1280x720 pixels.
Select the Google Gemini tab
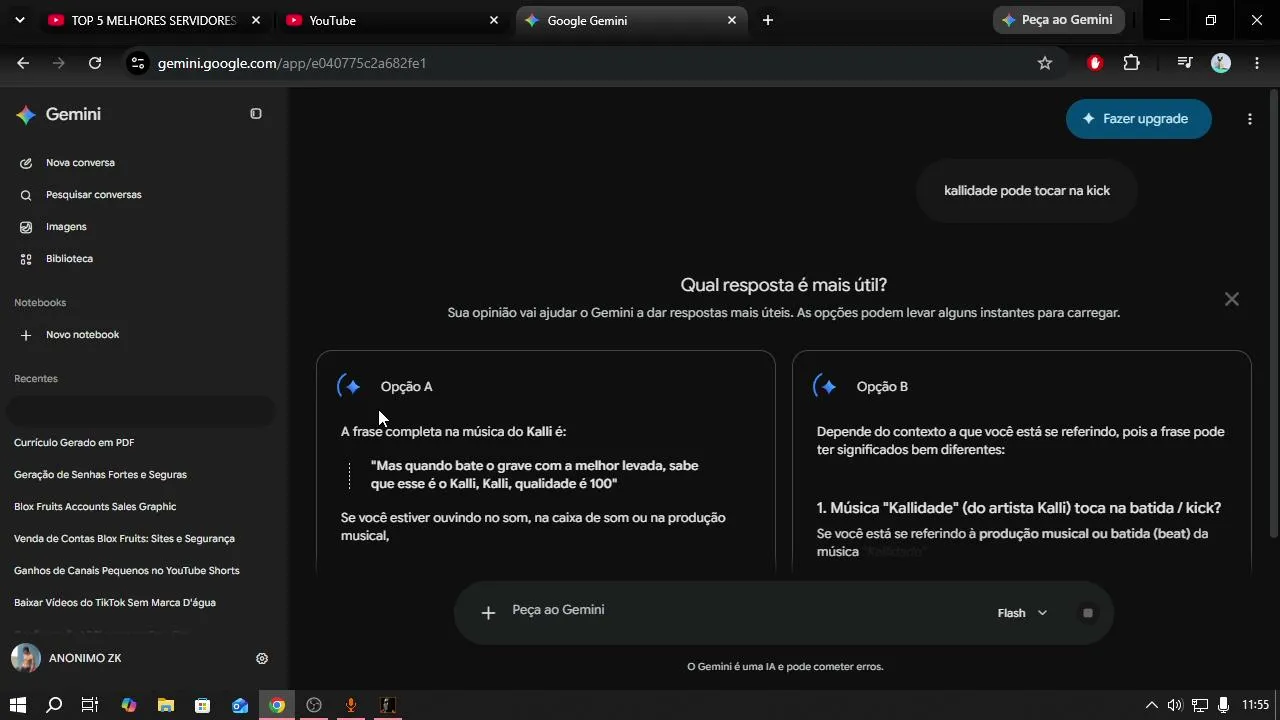pyautogui.click(x=631, y=20)
